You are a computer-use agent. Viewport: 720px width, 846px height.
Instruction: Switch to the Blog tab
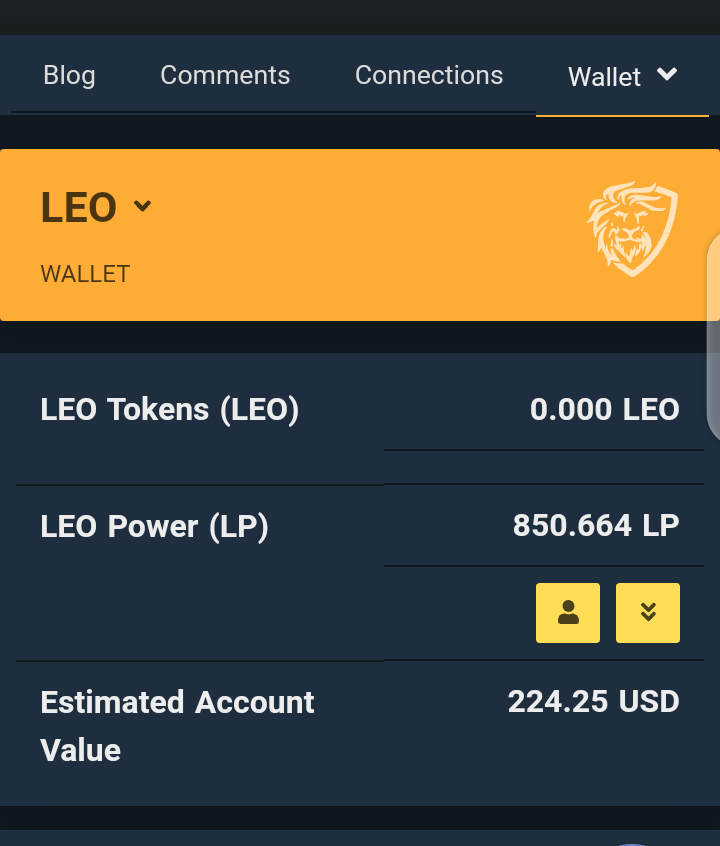(69, 75)
